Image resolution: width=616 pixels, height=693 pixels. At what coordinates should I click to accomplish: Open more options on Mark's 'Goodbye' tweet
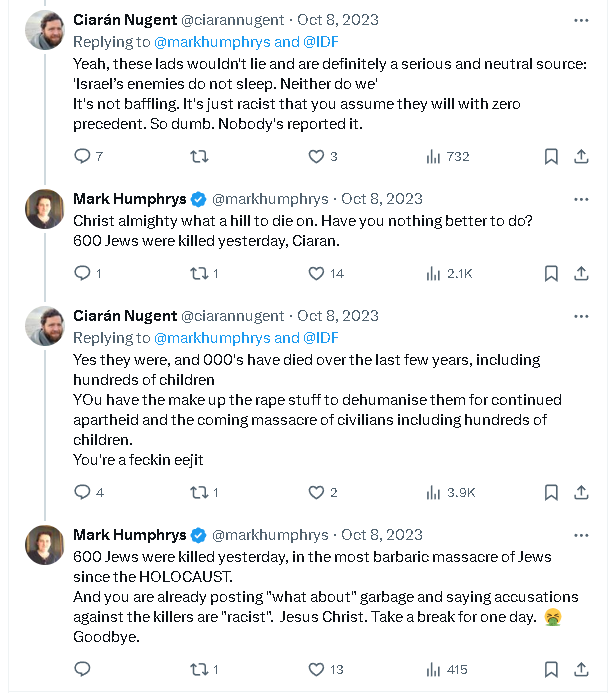(x=581, y=535)
